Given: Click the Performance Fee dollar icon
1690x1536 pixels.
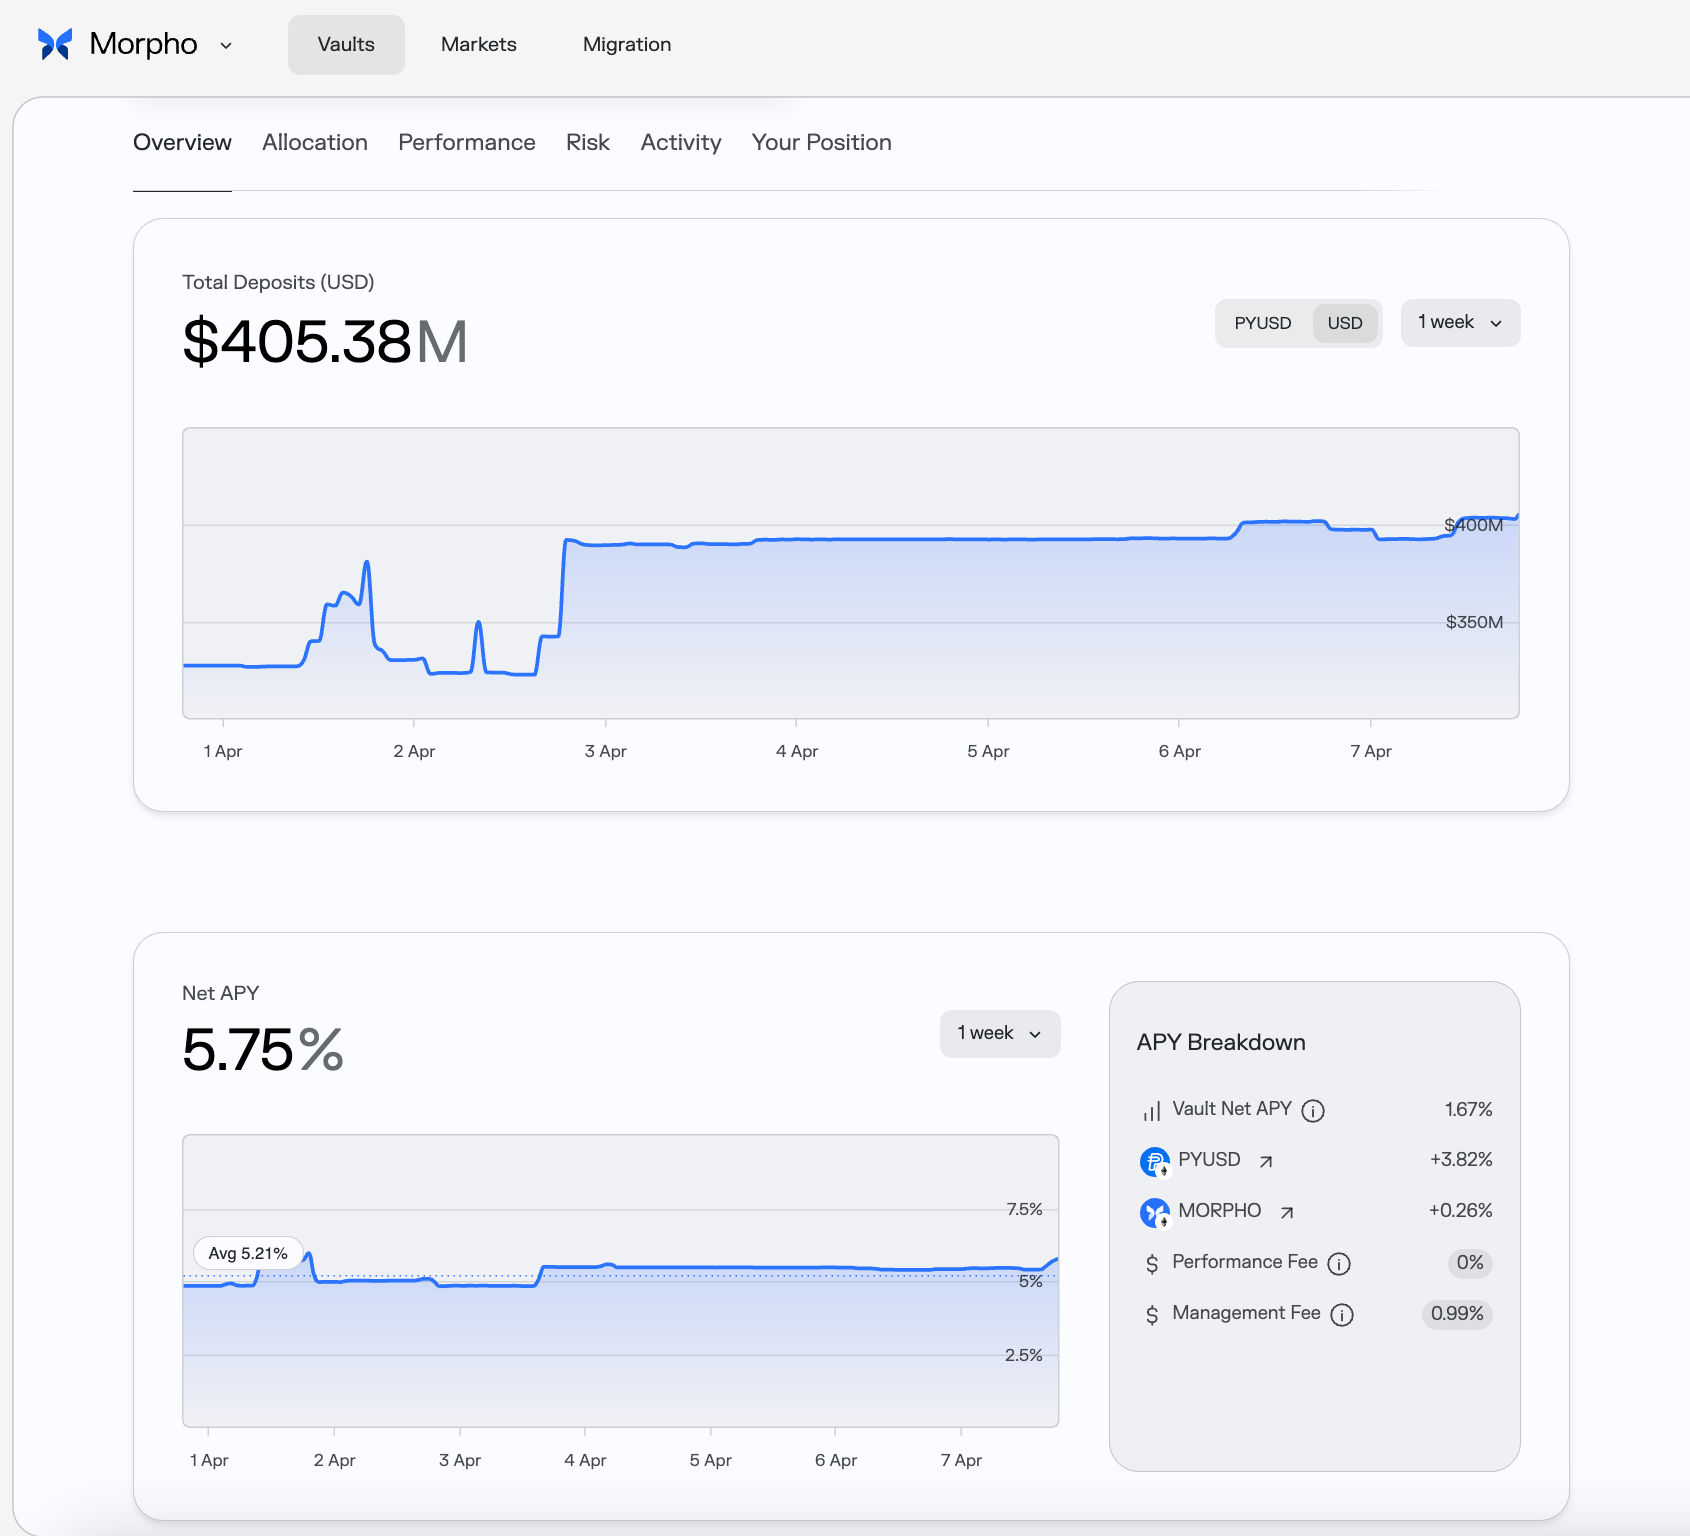Looking at the screenshot, I should [1152, 1264].
